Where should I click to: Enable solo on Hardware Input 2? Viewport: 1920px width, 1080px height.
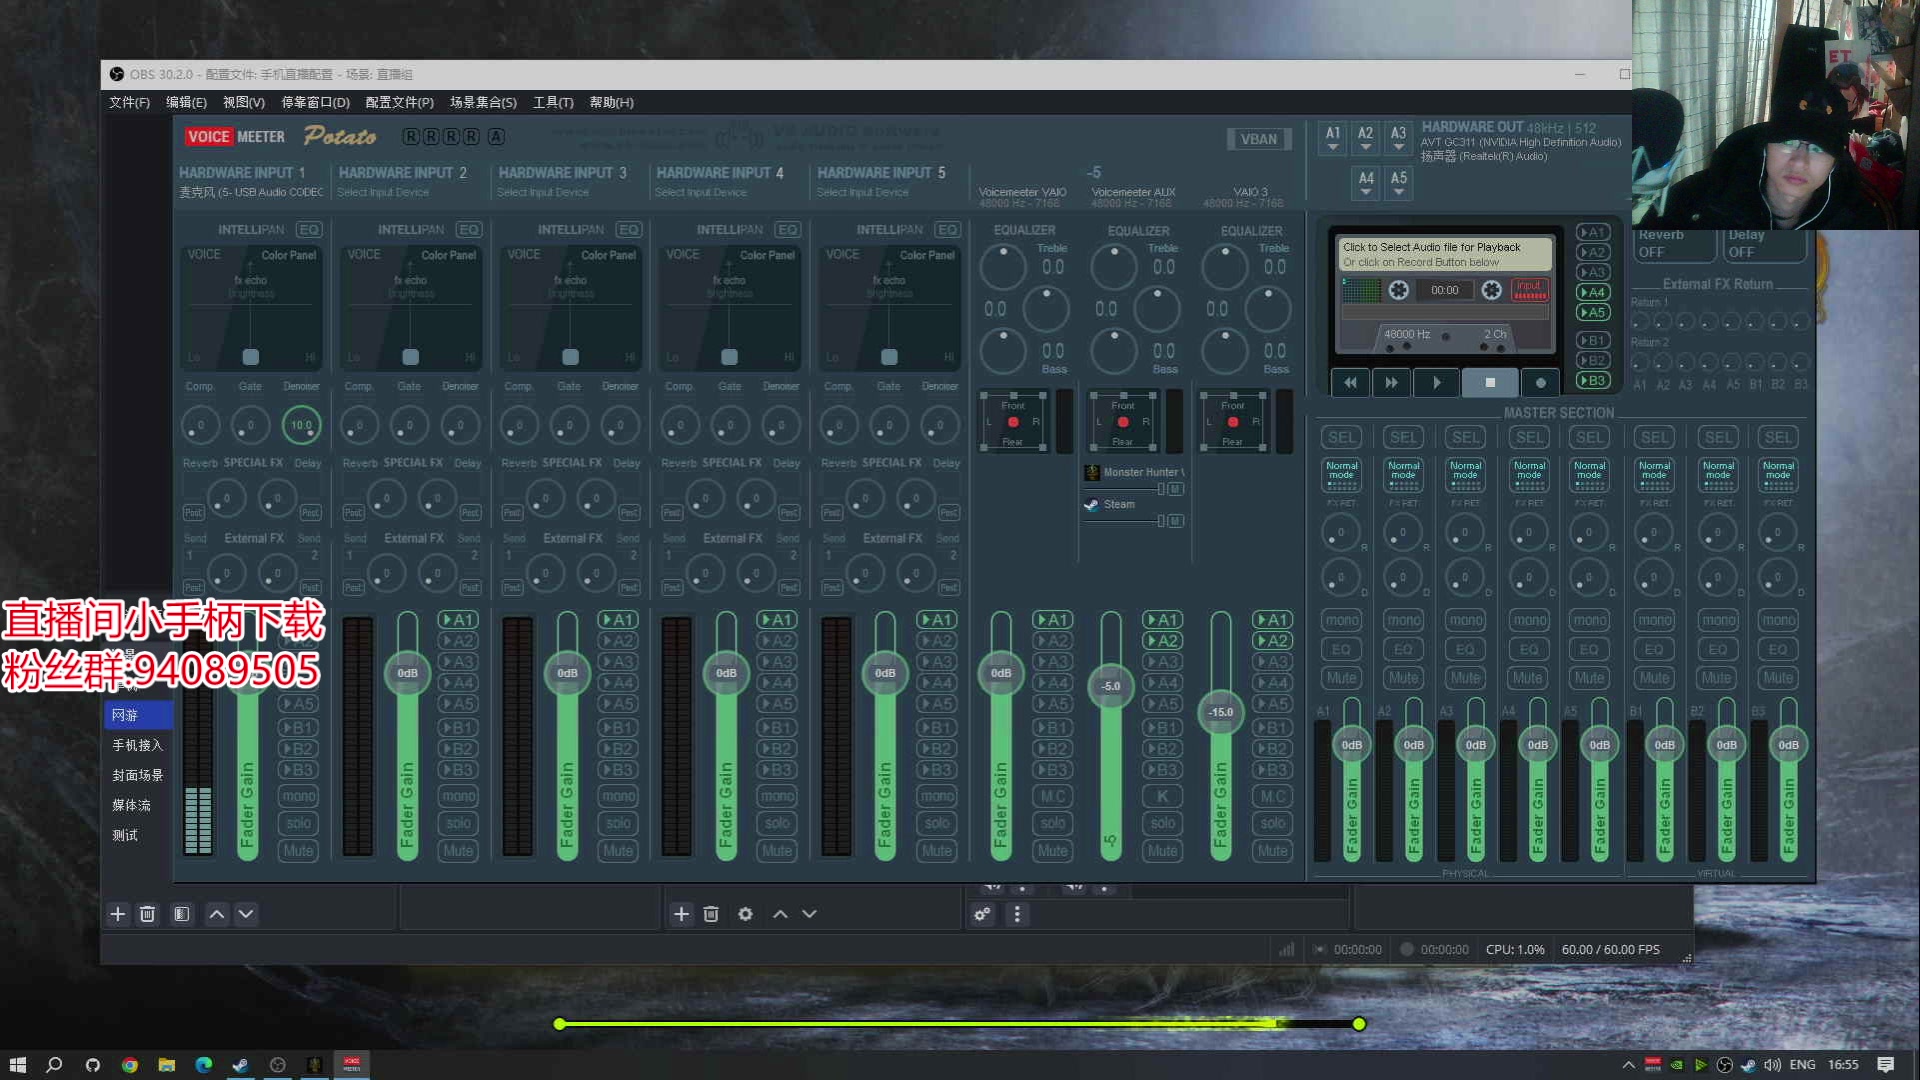tap(458, 823)
